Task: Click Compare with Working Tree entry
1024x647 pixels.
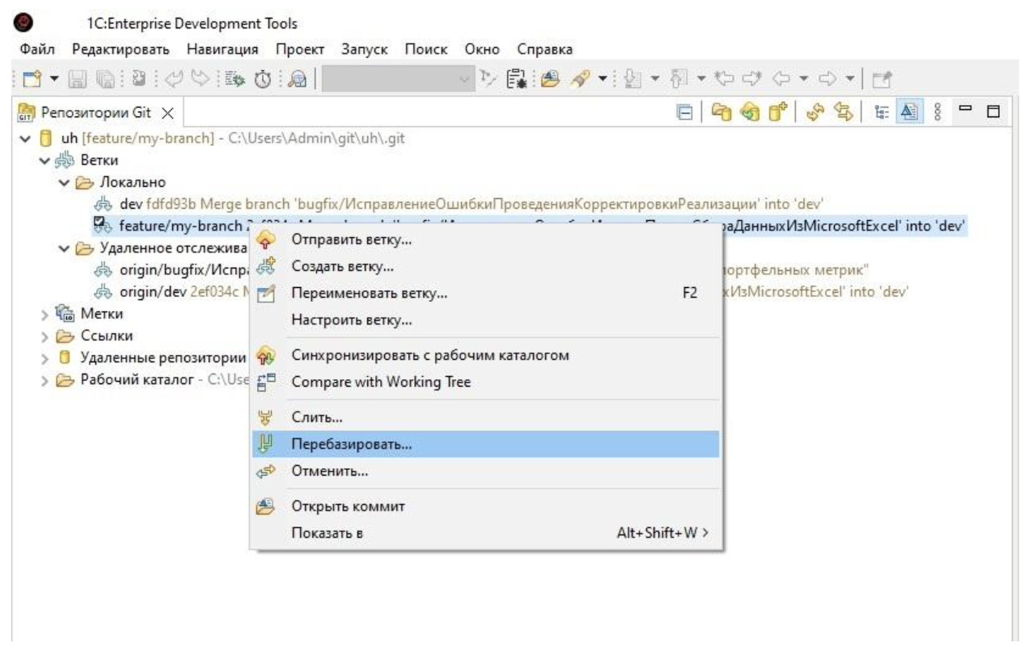Action: coord(380,382)
